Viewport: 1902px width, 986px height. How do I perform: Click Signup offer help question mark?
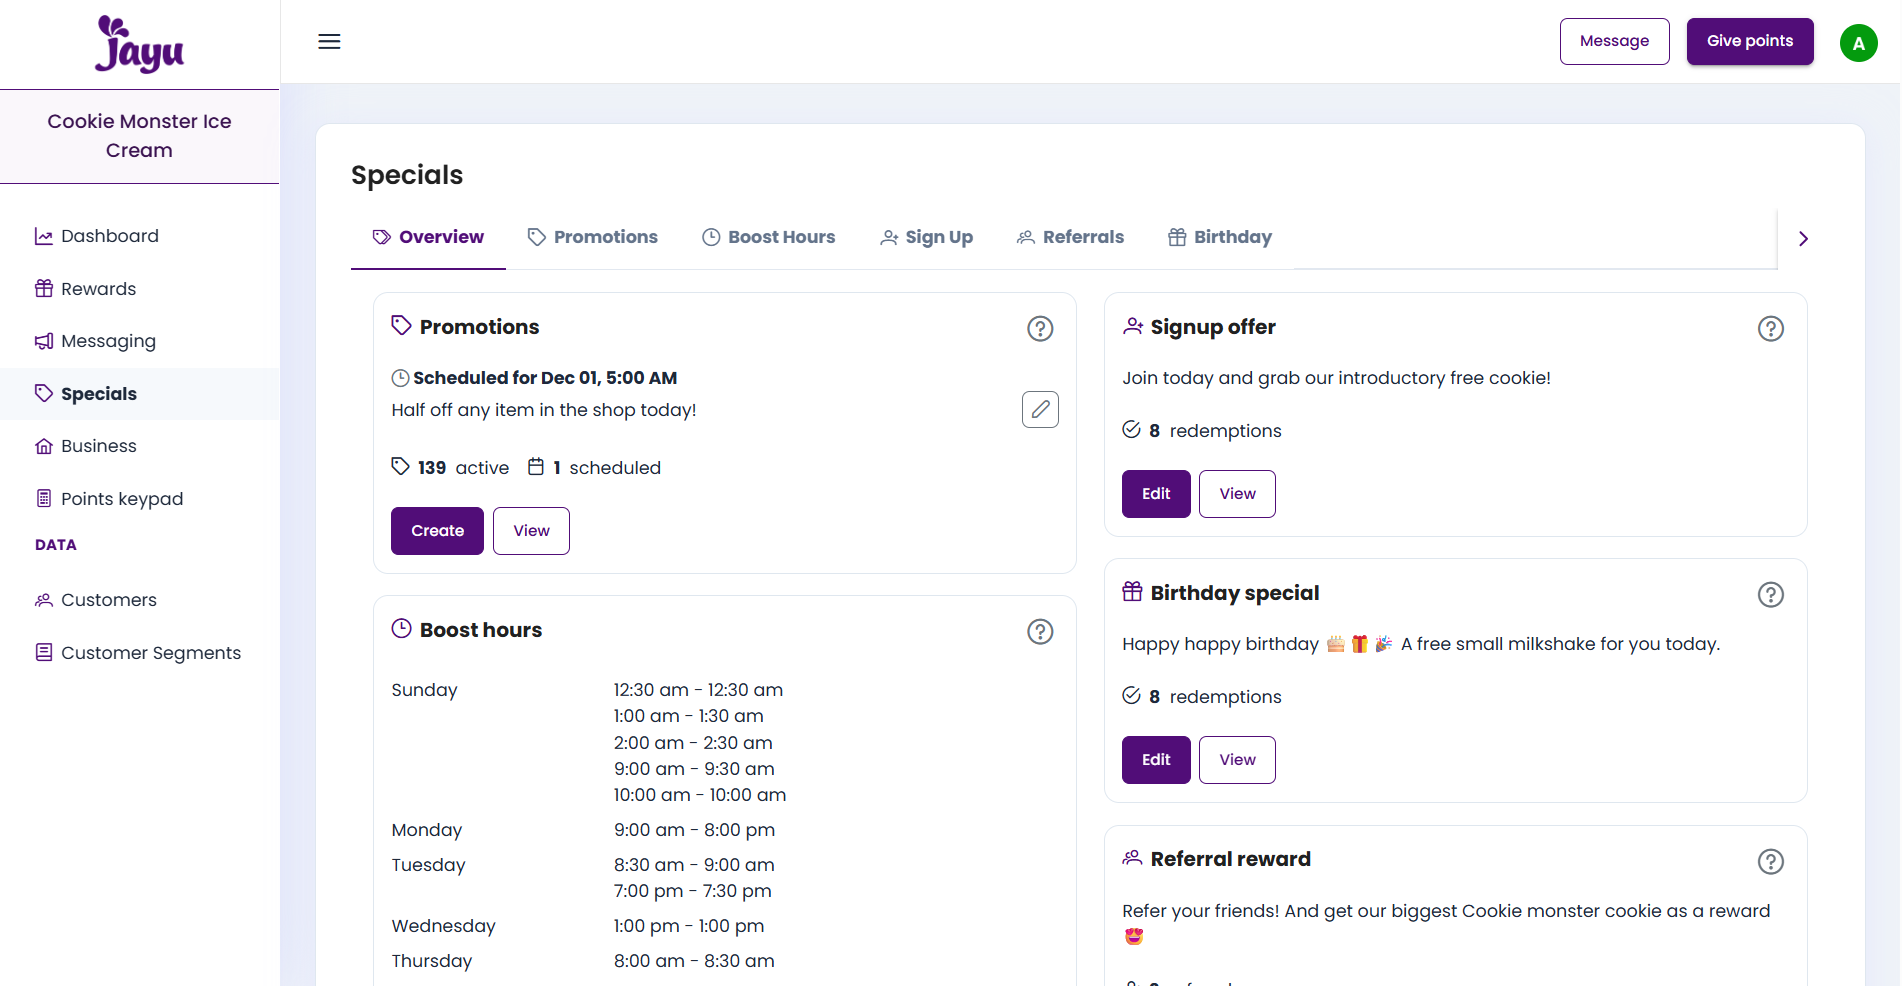(x=1770, y=328)
